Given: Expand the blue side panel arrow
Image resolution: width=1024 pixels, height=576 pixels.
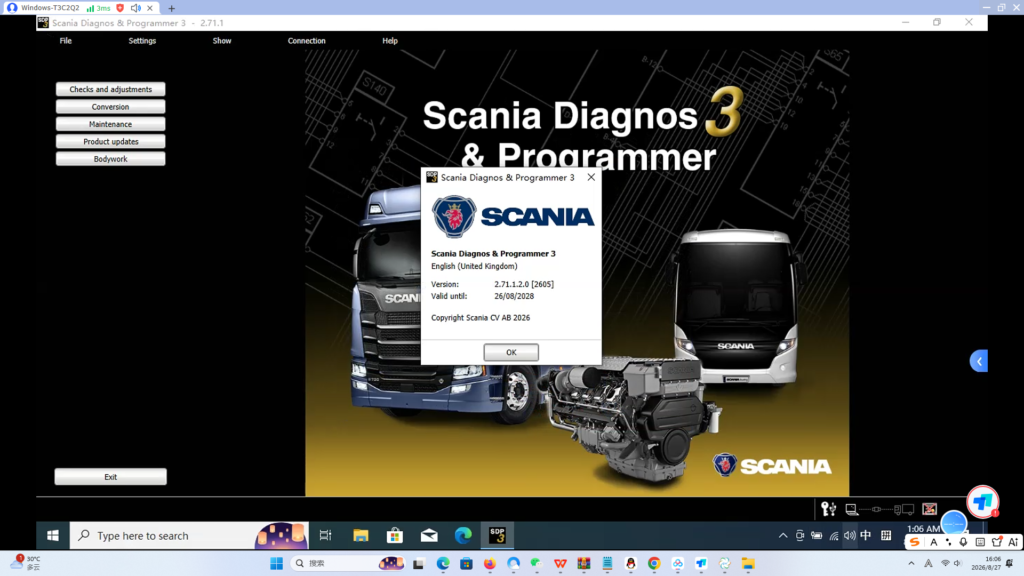Looking at the screenshot, I should tap(979, 361).
